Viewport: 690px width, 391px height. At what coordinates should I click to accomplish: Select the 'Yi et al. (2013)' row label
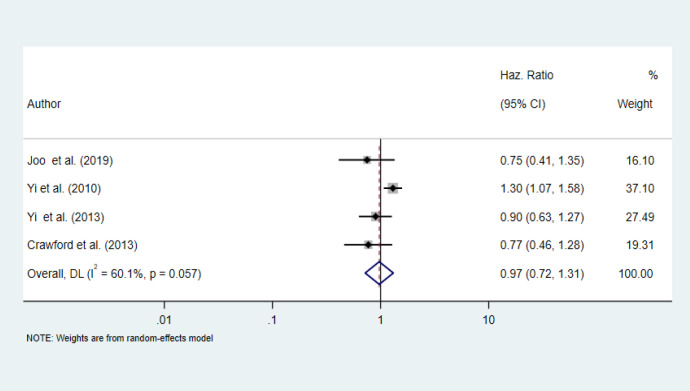click(x=66, y=217)
